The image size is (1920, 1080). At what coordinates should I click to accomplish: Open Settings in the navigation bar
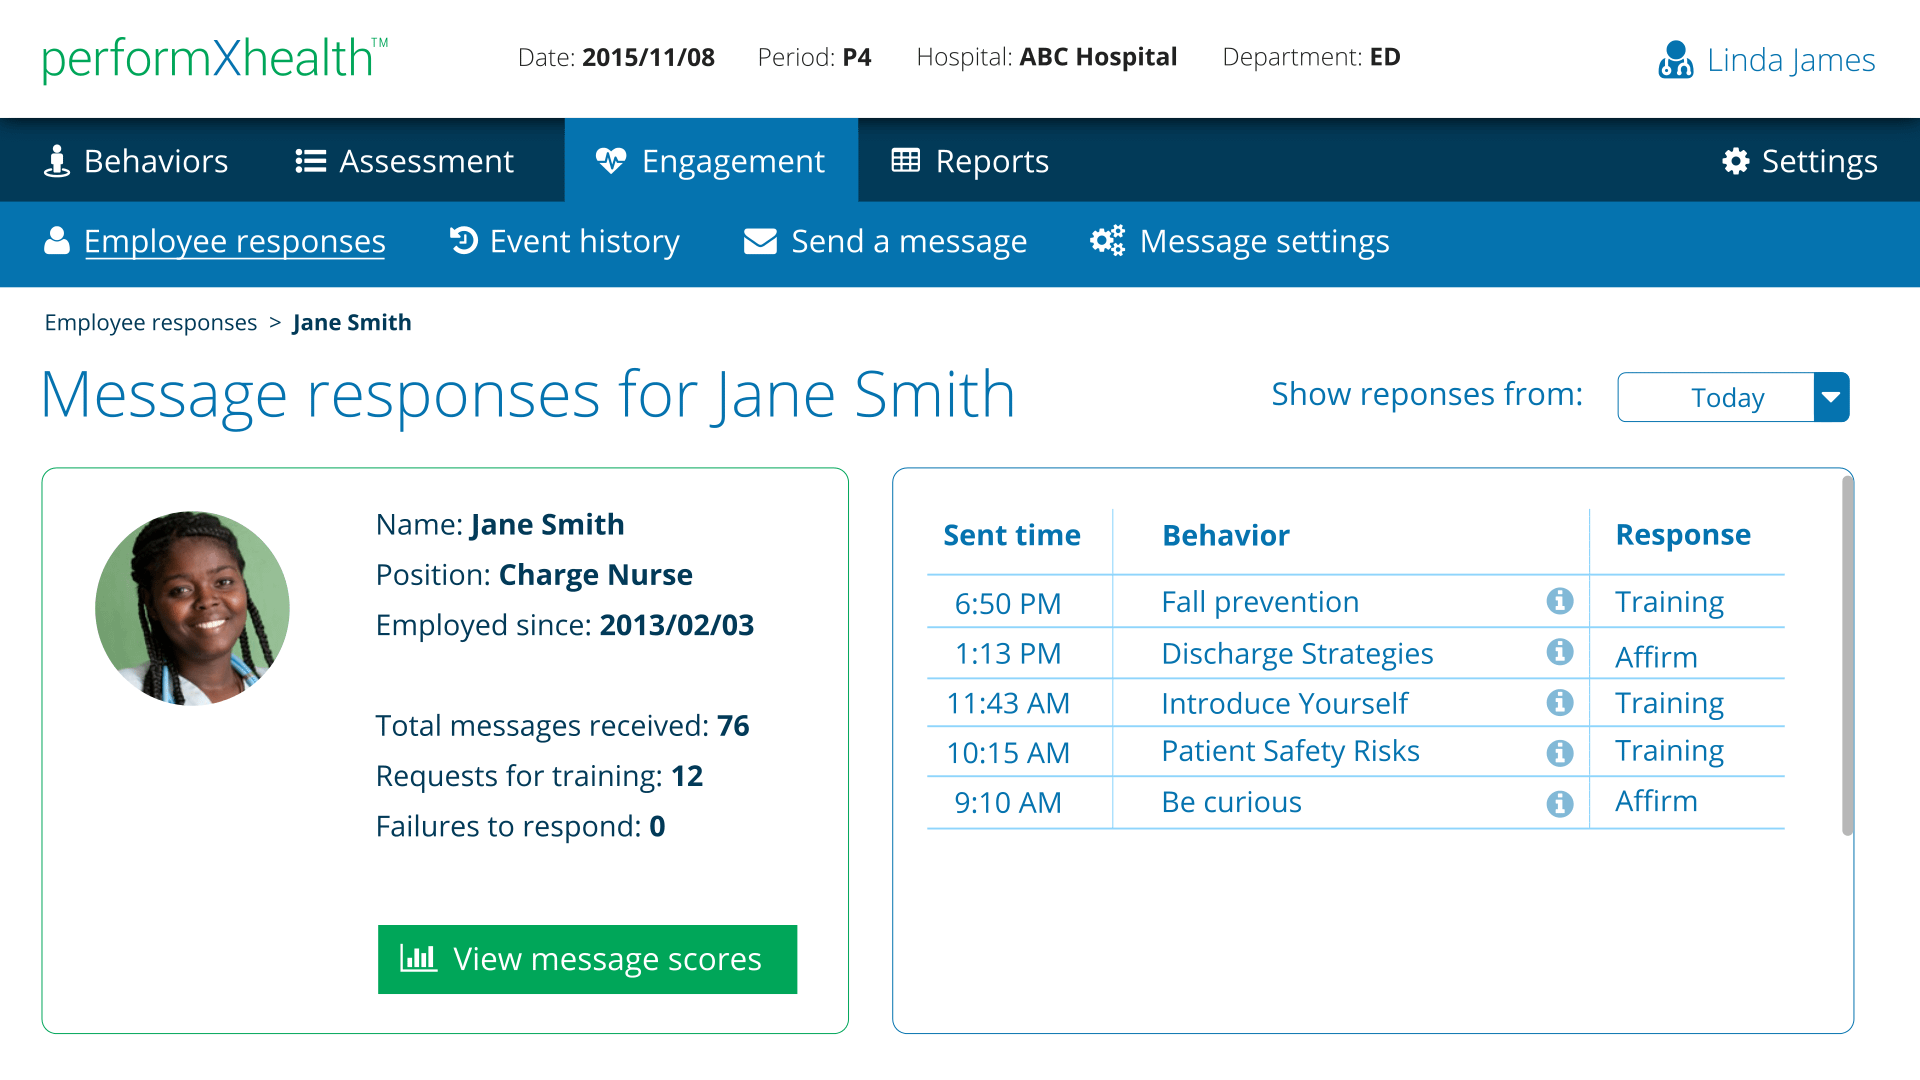(1800, 161)
